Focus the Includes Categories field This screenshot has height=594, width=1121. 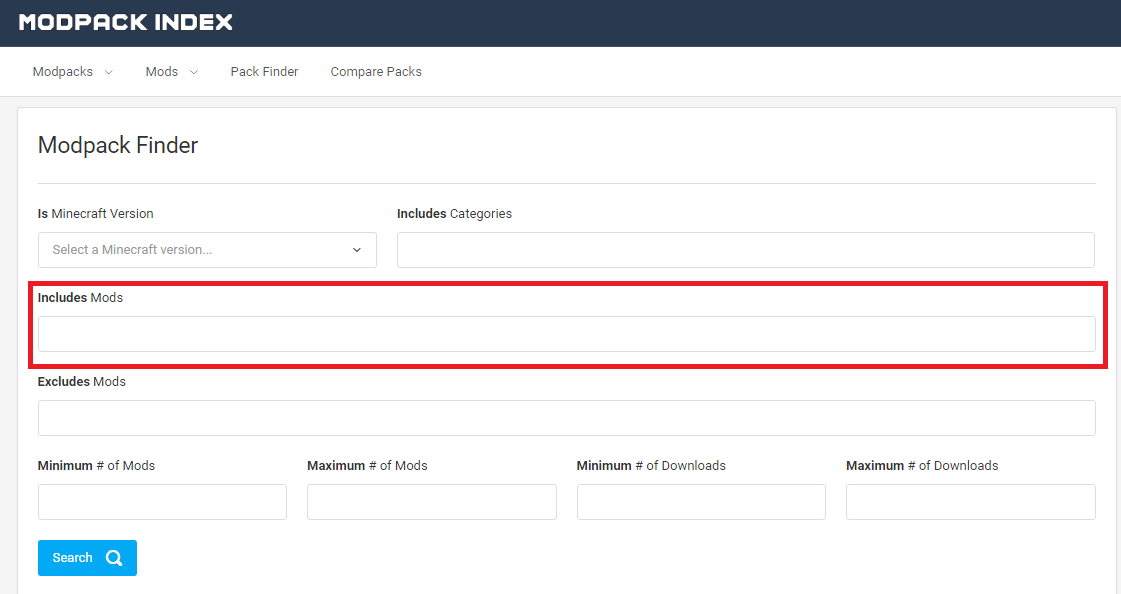(745, 250)
